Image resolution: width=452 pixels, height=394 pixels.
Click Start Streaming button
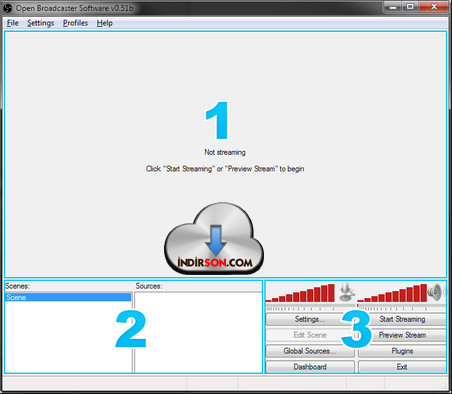click(x=402, y=319)
